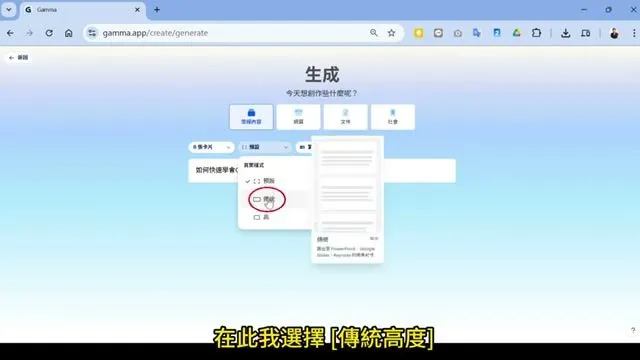640x360 pixels.
Task: Select the webpage content type card
Action: point(298,117)
